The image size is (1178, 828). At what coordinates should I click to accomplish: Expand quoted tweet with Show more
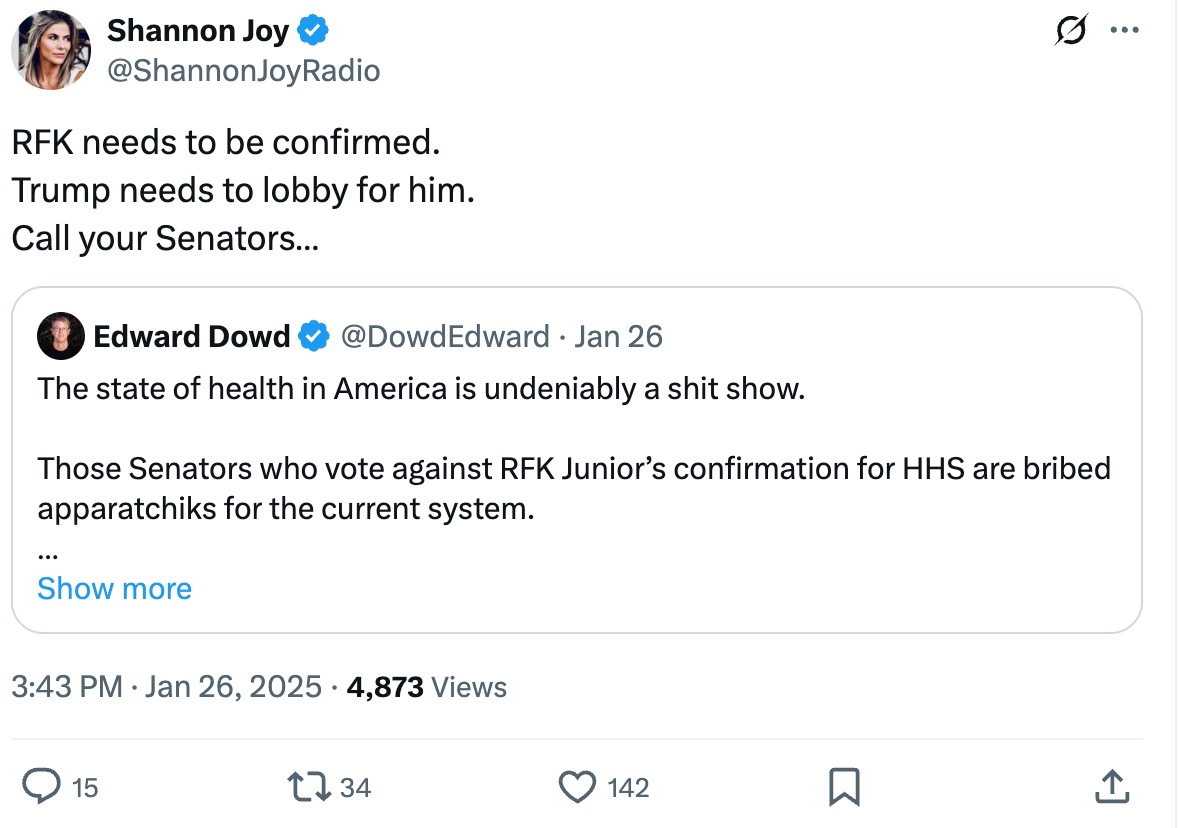114,589
